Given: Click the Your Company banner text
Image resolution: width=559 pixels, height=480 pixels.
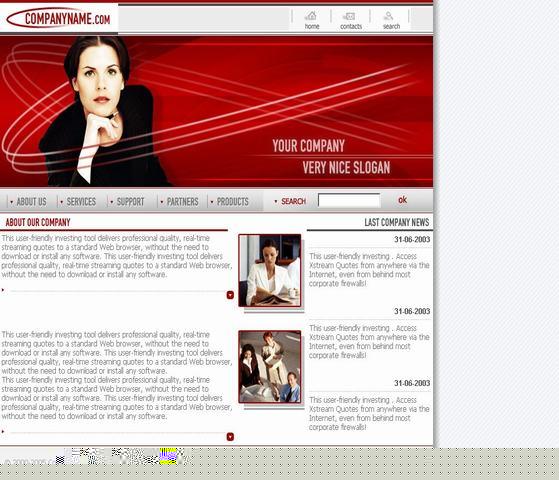Looking at the screenshot, I should [x=309, y=146].
